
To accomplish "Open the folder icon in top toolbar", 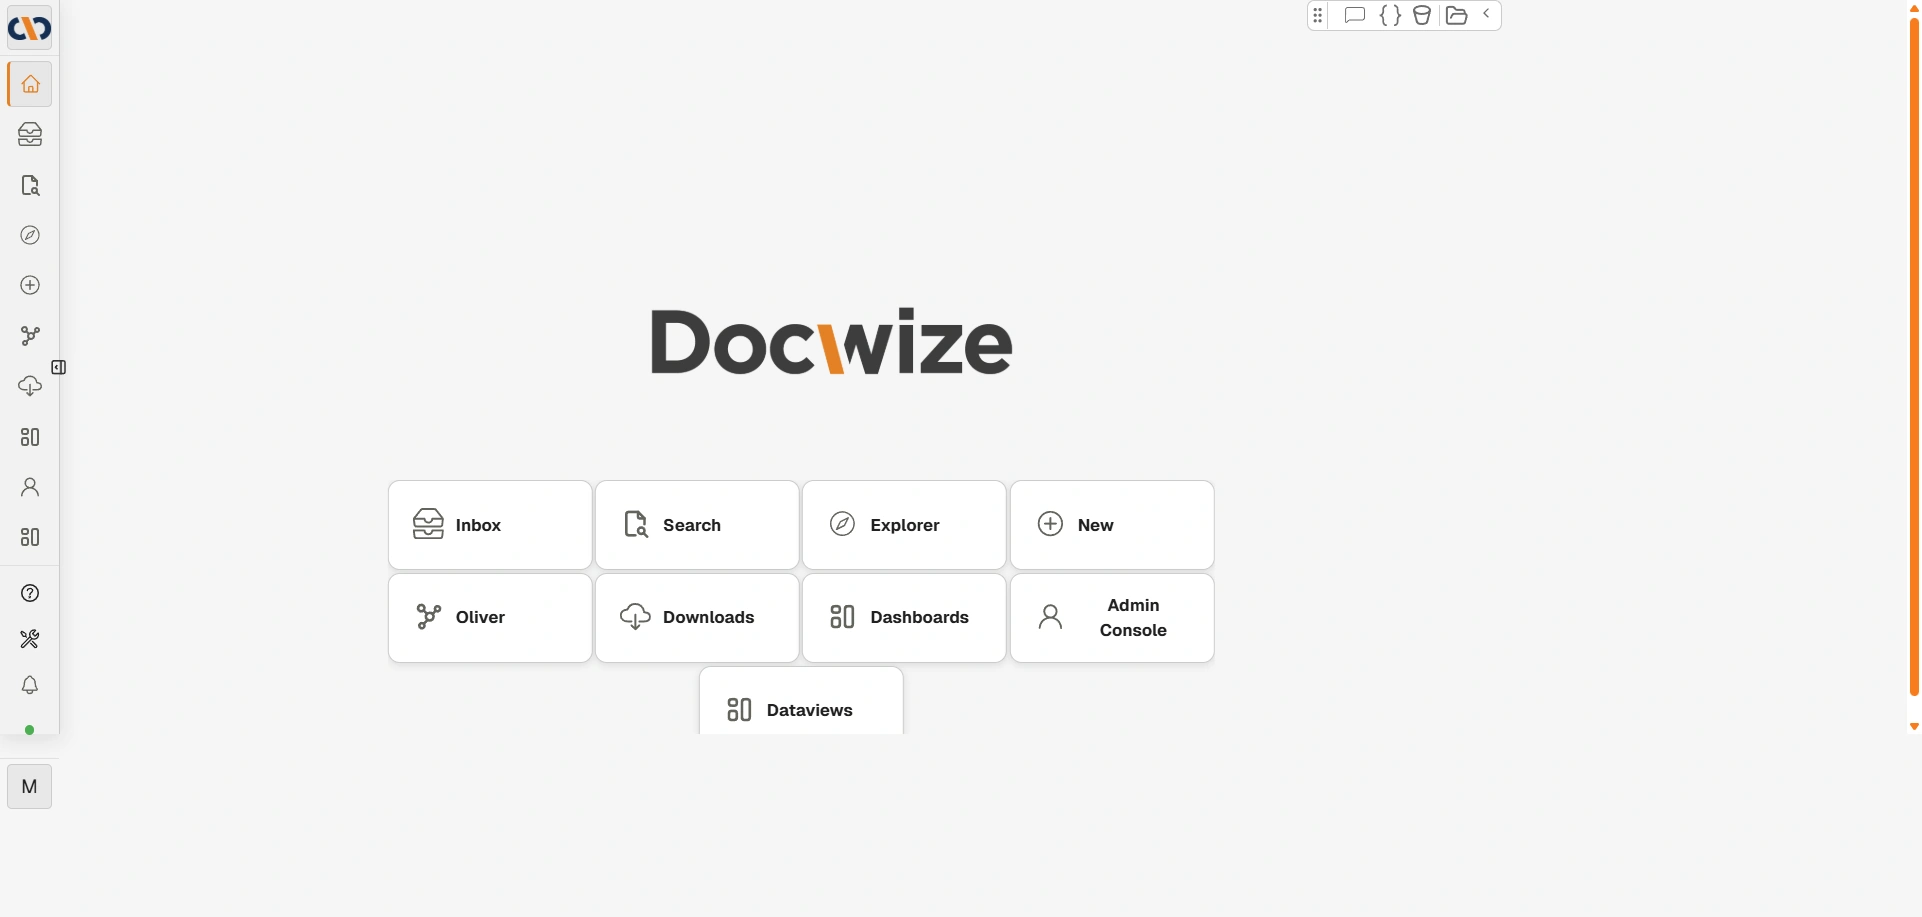I will [x=1457, y=15].
